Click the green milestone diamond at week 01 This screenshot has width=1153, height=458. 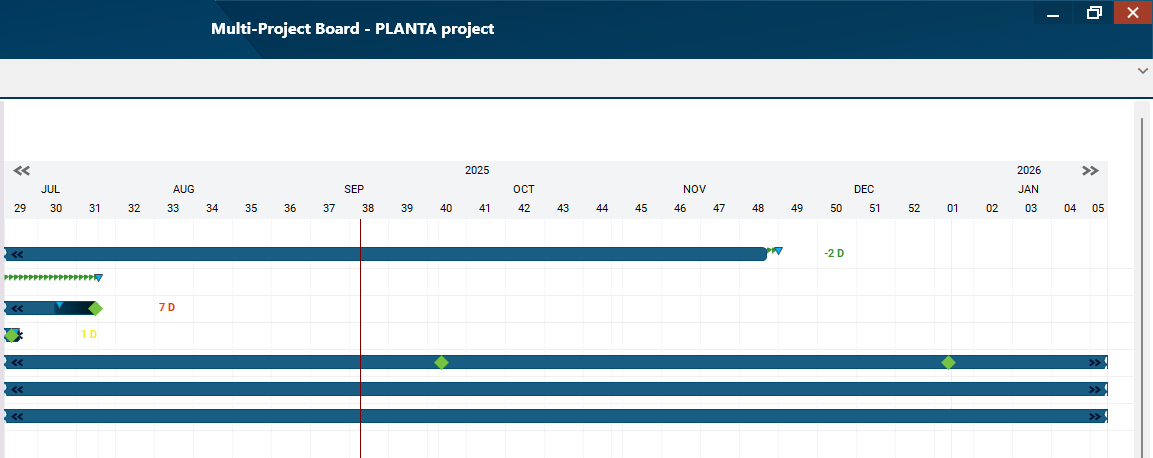click(948, 362)
